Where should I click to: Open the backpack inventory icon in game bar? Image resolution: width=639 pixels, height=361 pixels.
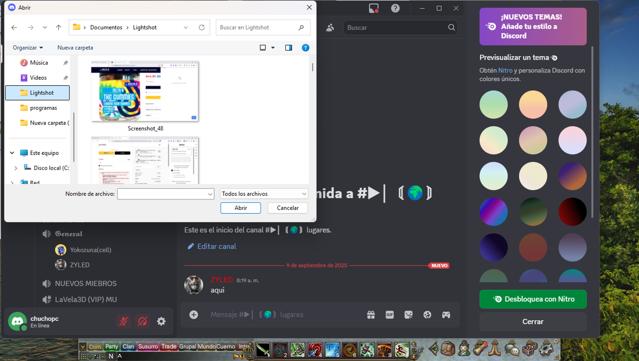tap(447, 349)
